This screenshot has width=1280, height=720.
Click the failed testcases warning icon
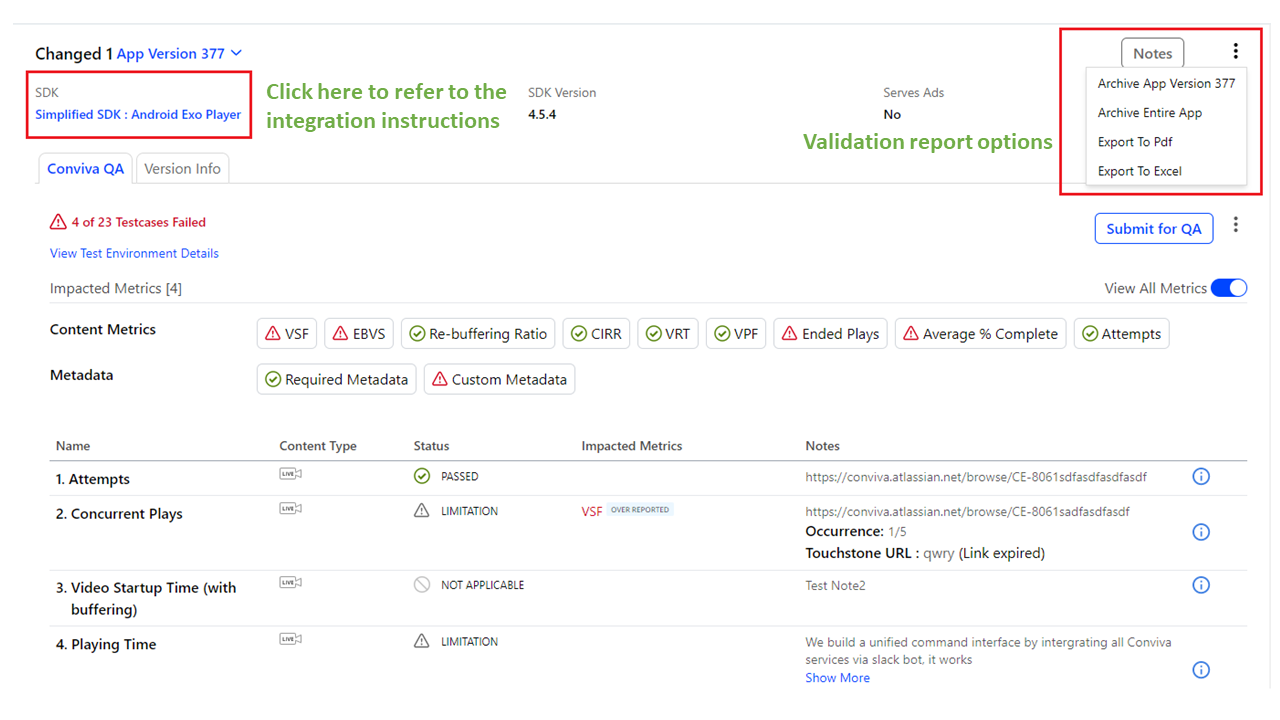point(58,222)
